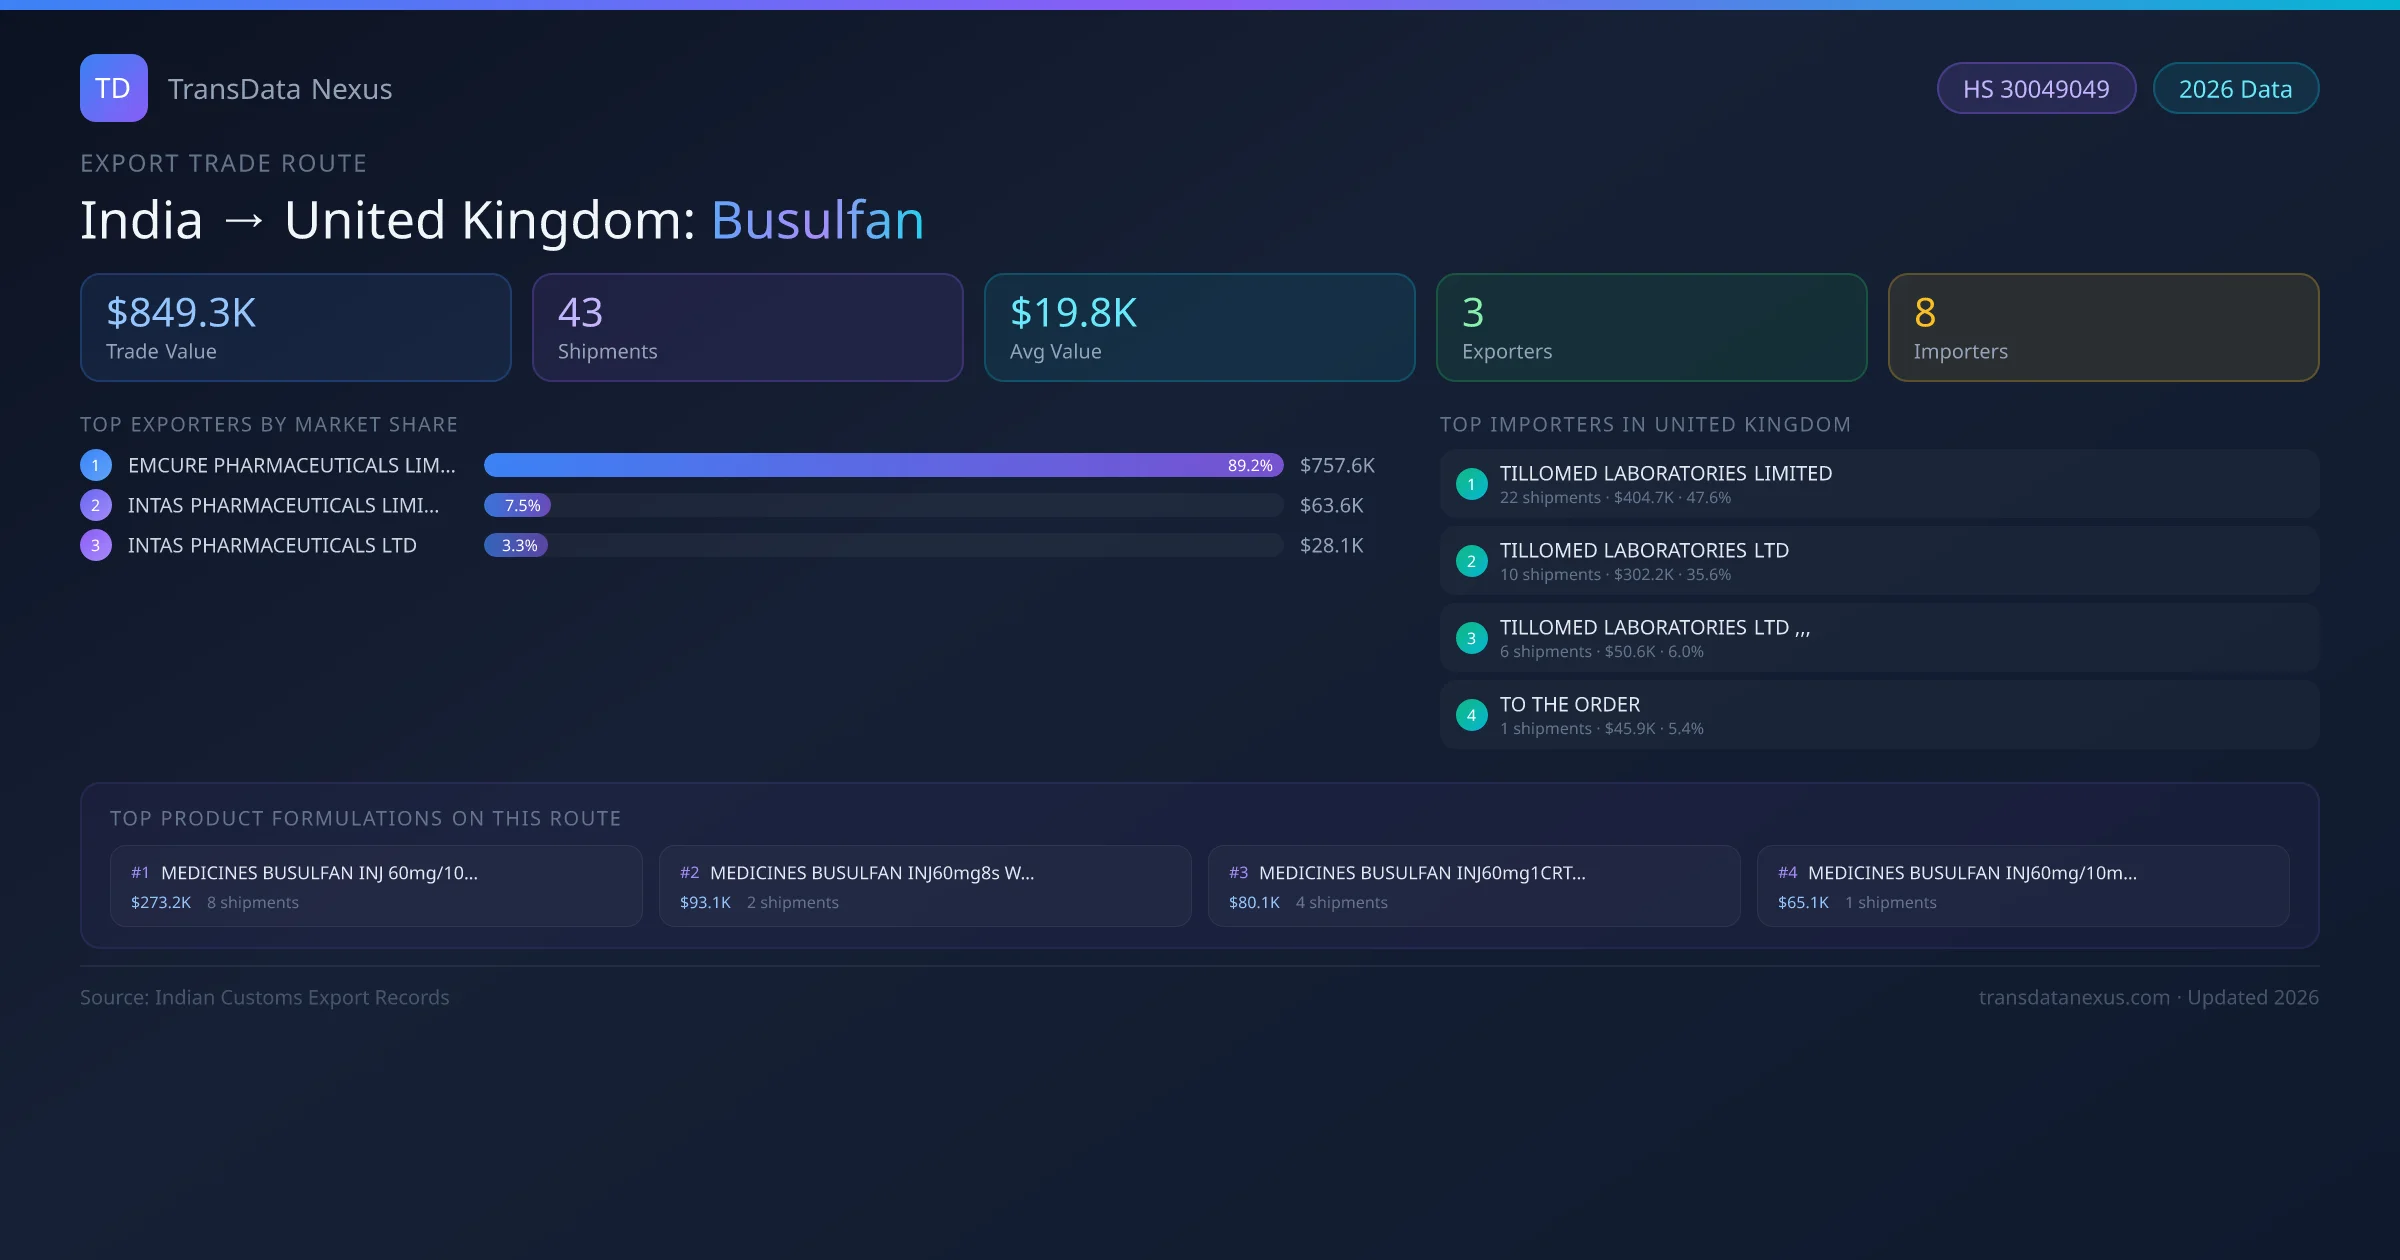Click the 89.2% market share bar

coord(883,465)
